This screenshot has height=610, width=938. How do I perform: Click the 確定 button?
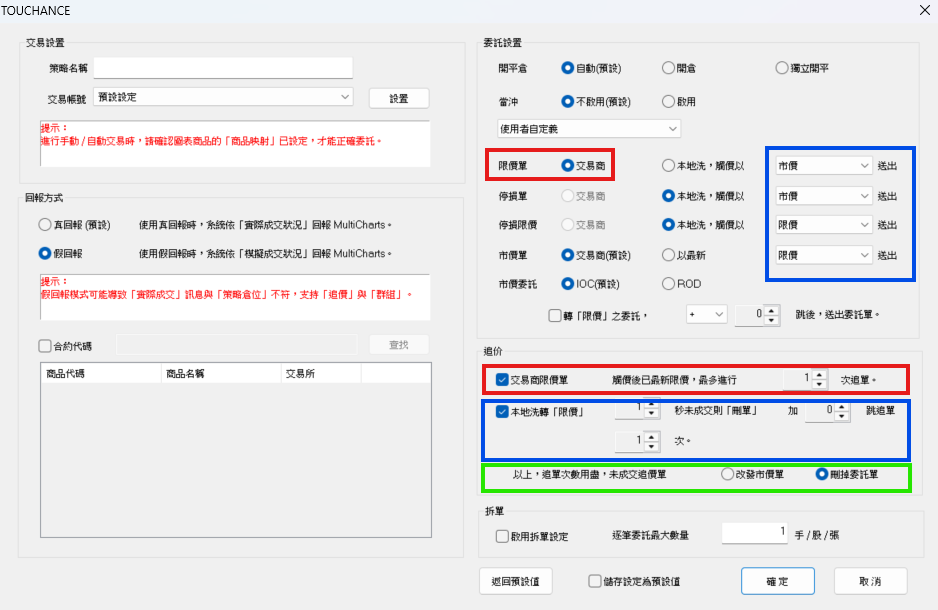click(777, 581)
